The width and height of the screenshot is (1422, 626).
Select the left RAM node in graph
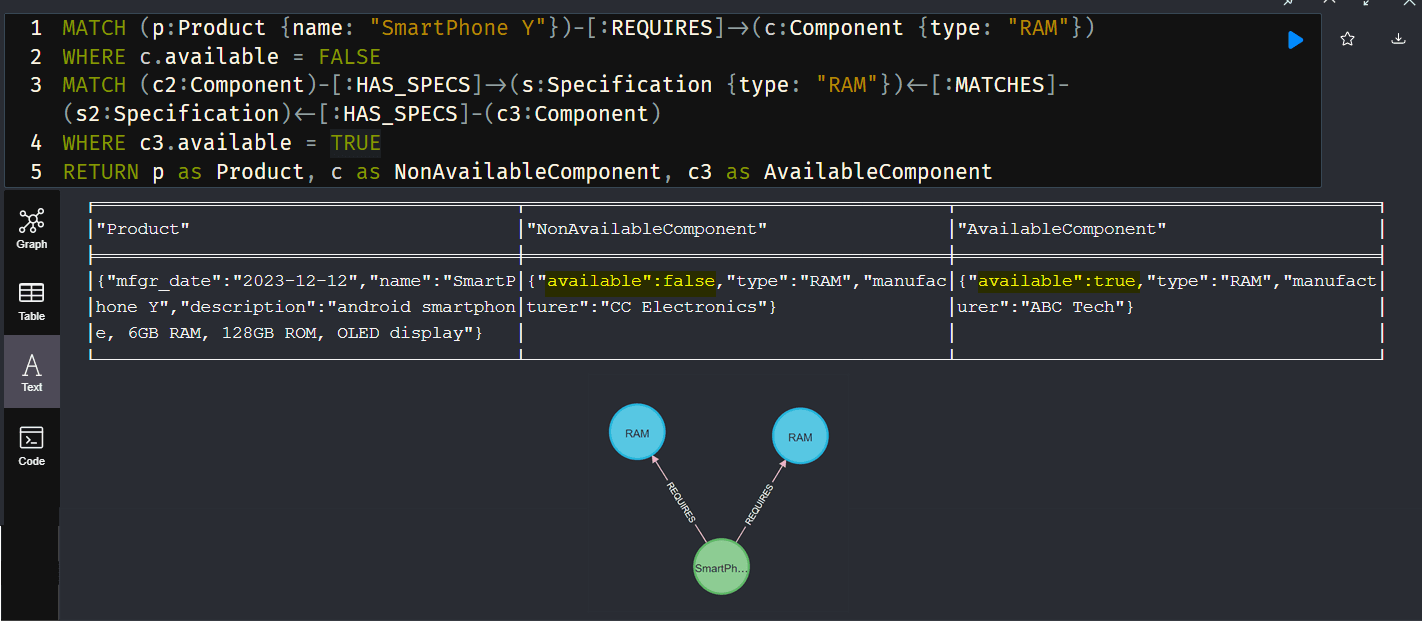pos(637,433)
